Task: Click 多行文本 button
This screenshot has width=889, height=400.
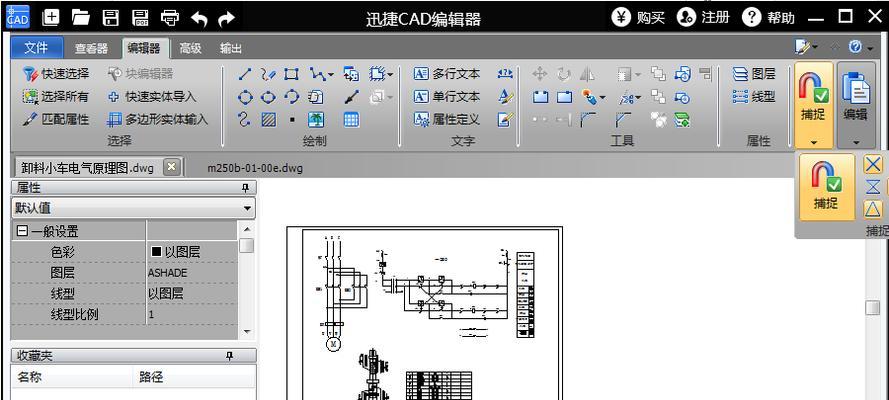Action: pyautogui.click(x=447, y=74)
